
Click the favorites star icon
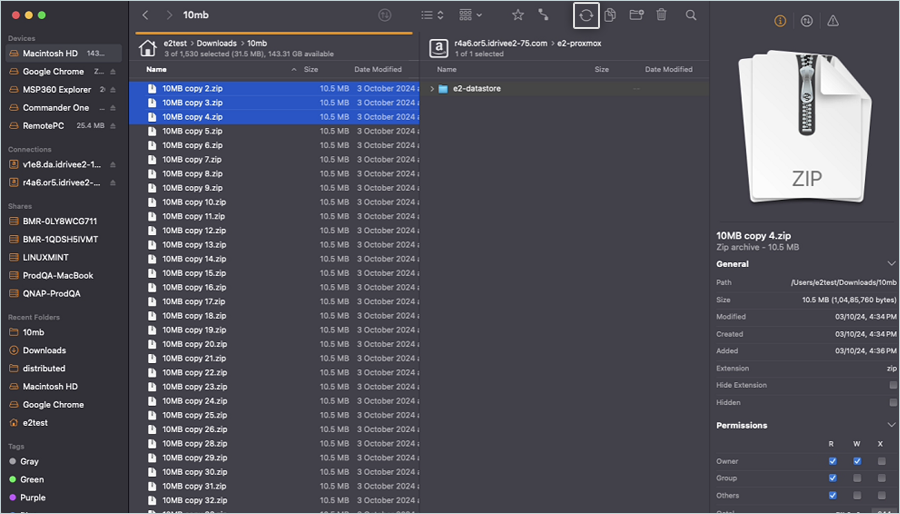pyautogui.click(x=517, y=15)
